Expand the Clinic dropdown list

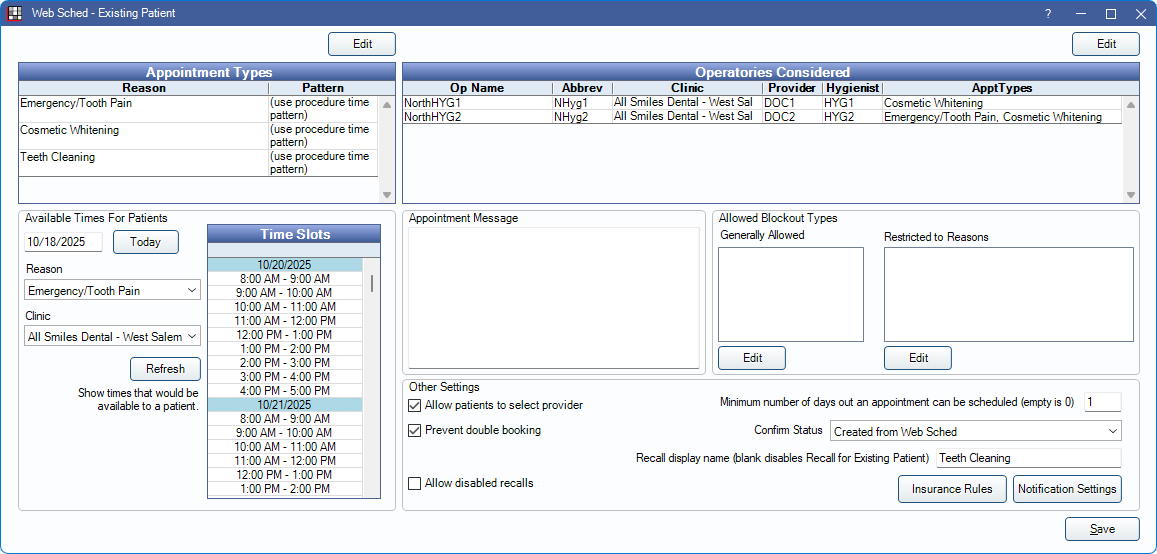(112, 337)
